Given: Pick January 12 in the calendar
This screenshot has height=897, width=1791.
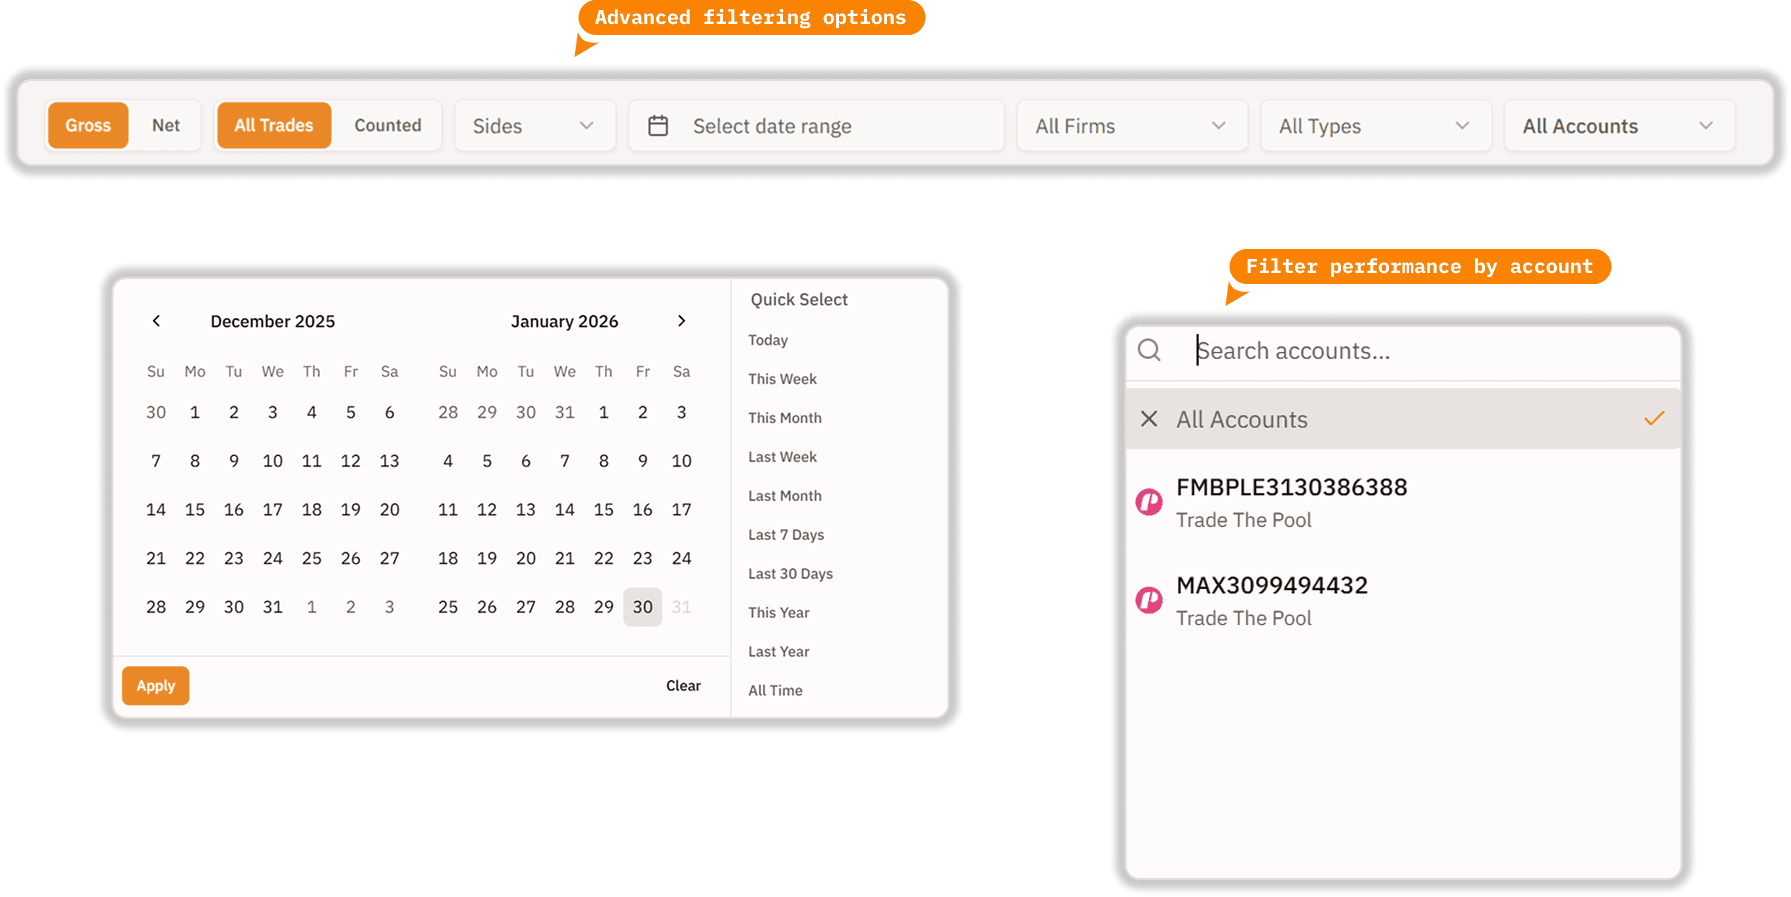Looking at the screenshot, I should point(487,510).
